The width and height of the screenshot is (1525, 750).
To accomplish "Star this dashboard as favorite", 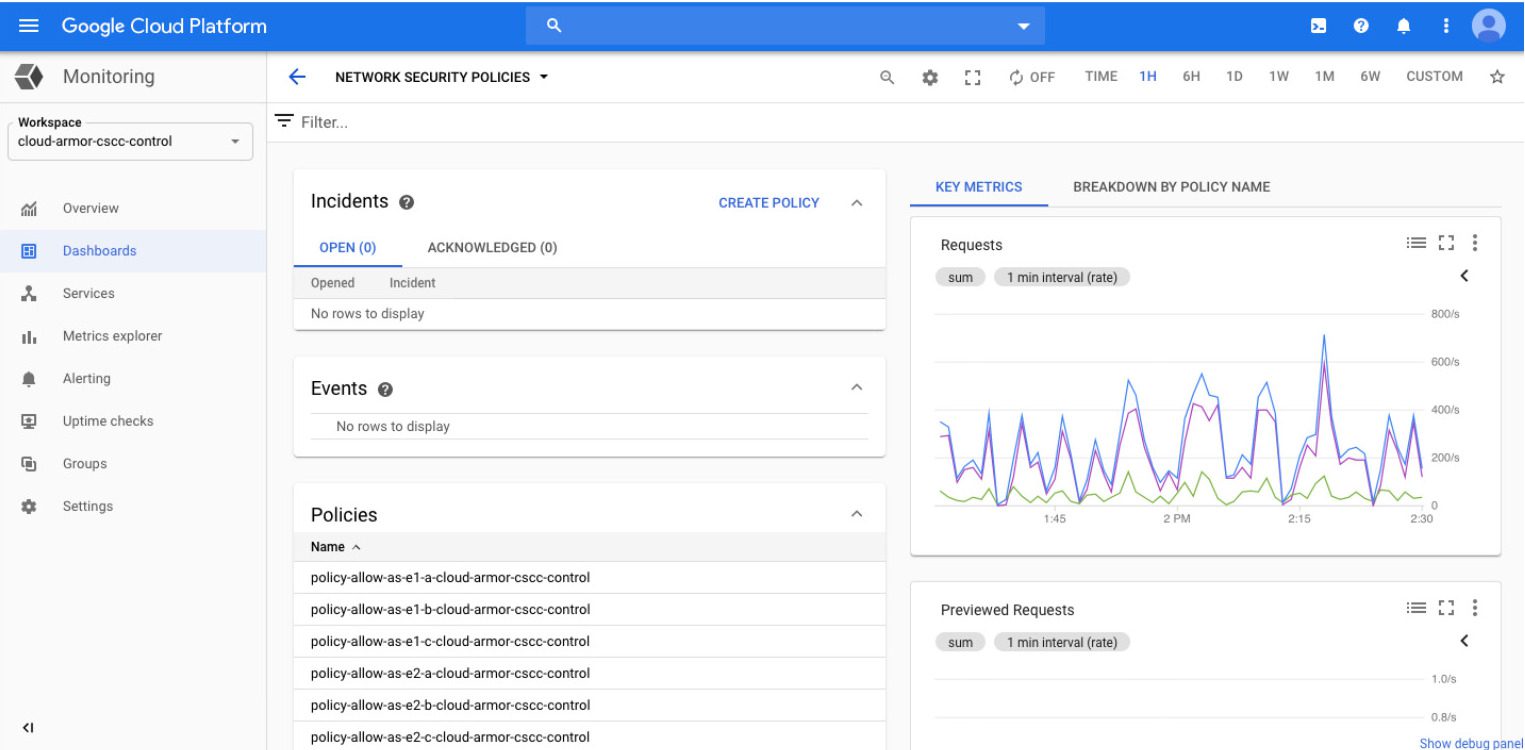I will tap(1497, 76).
